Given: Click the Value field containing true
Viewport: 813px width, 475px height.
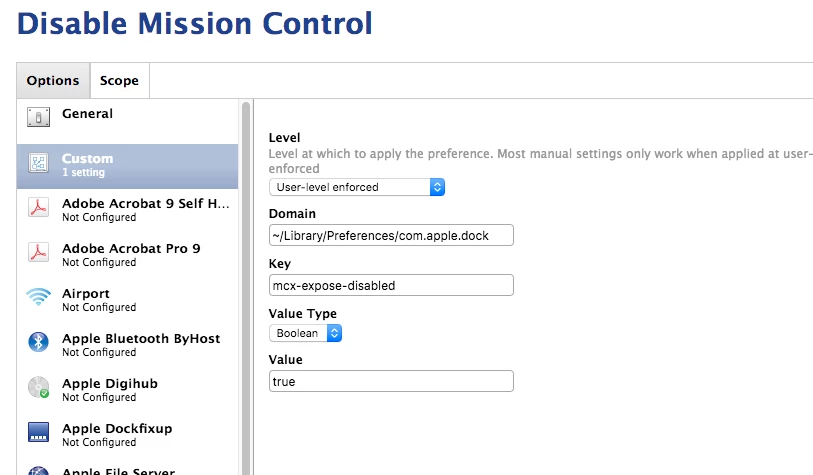Looking at the screenshot, I should [x=391, y=381].
